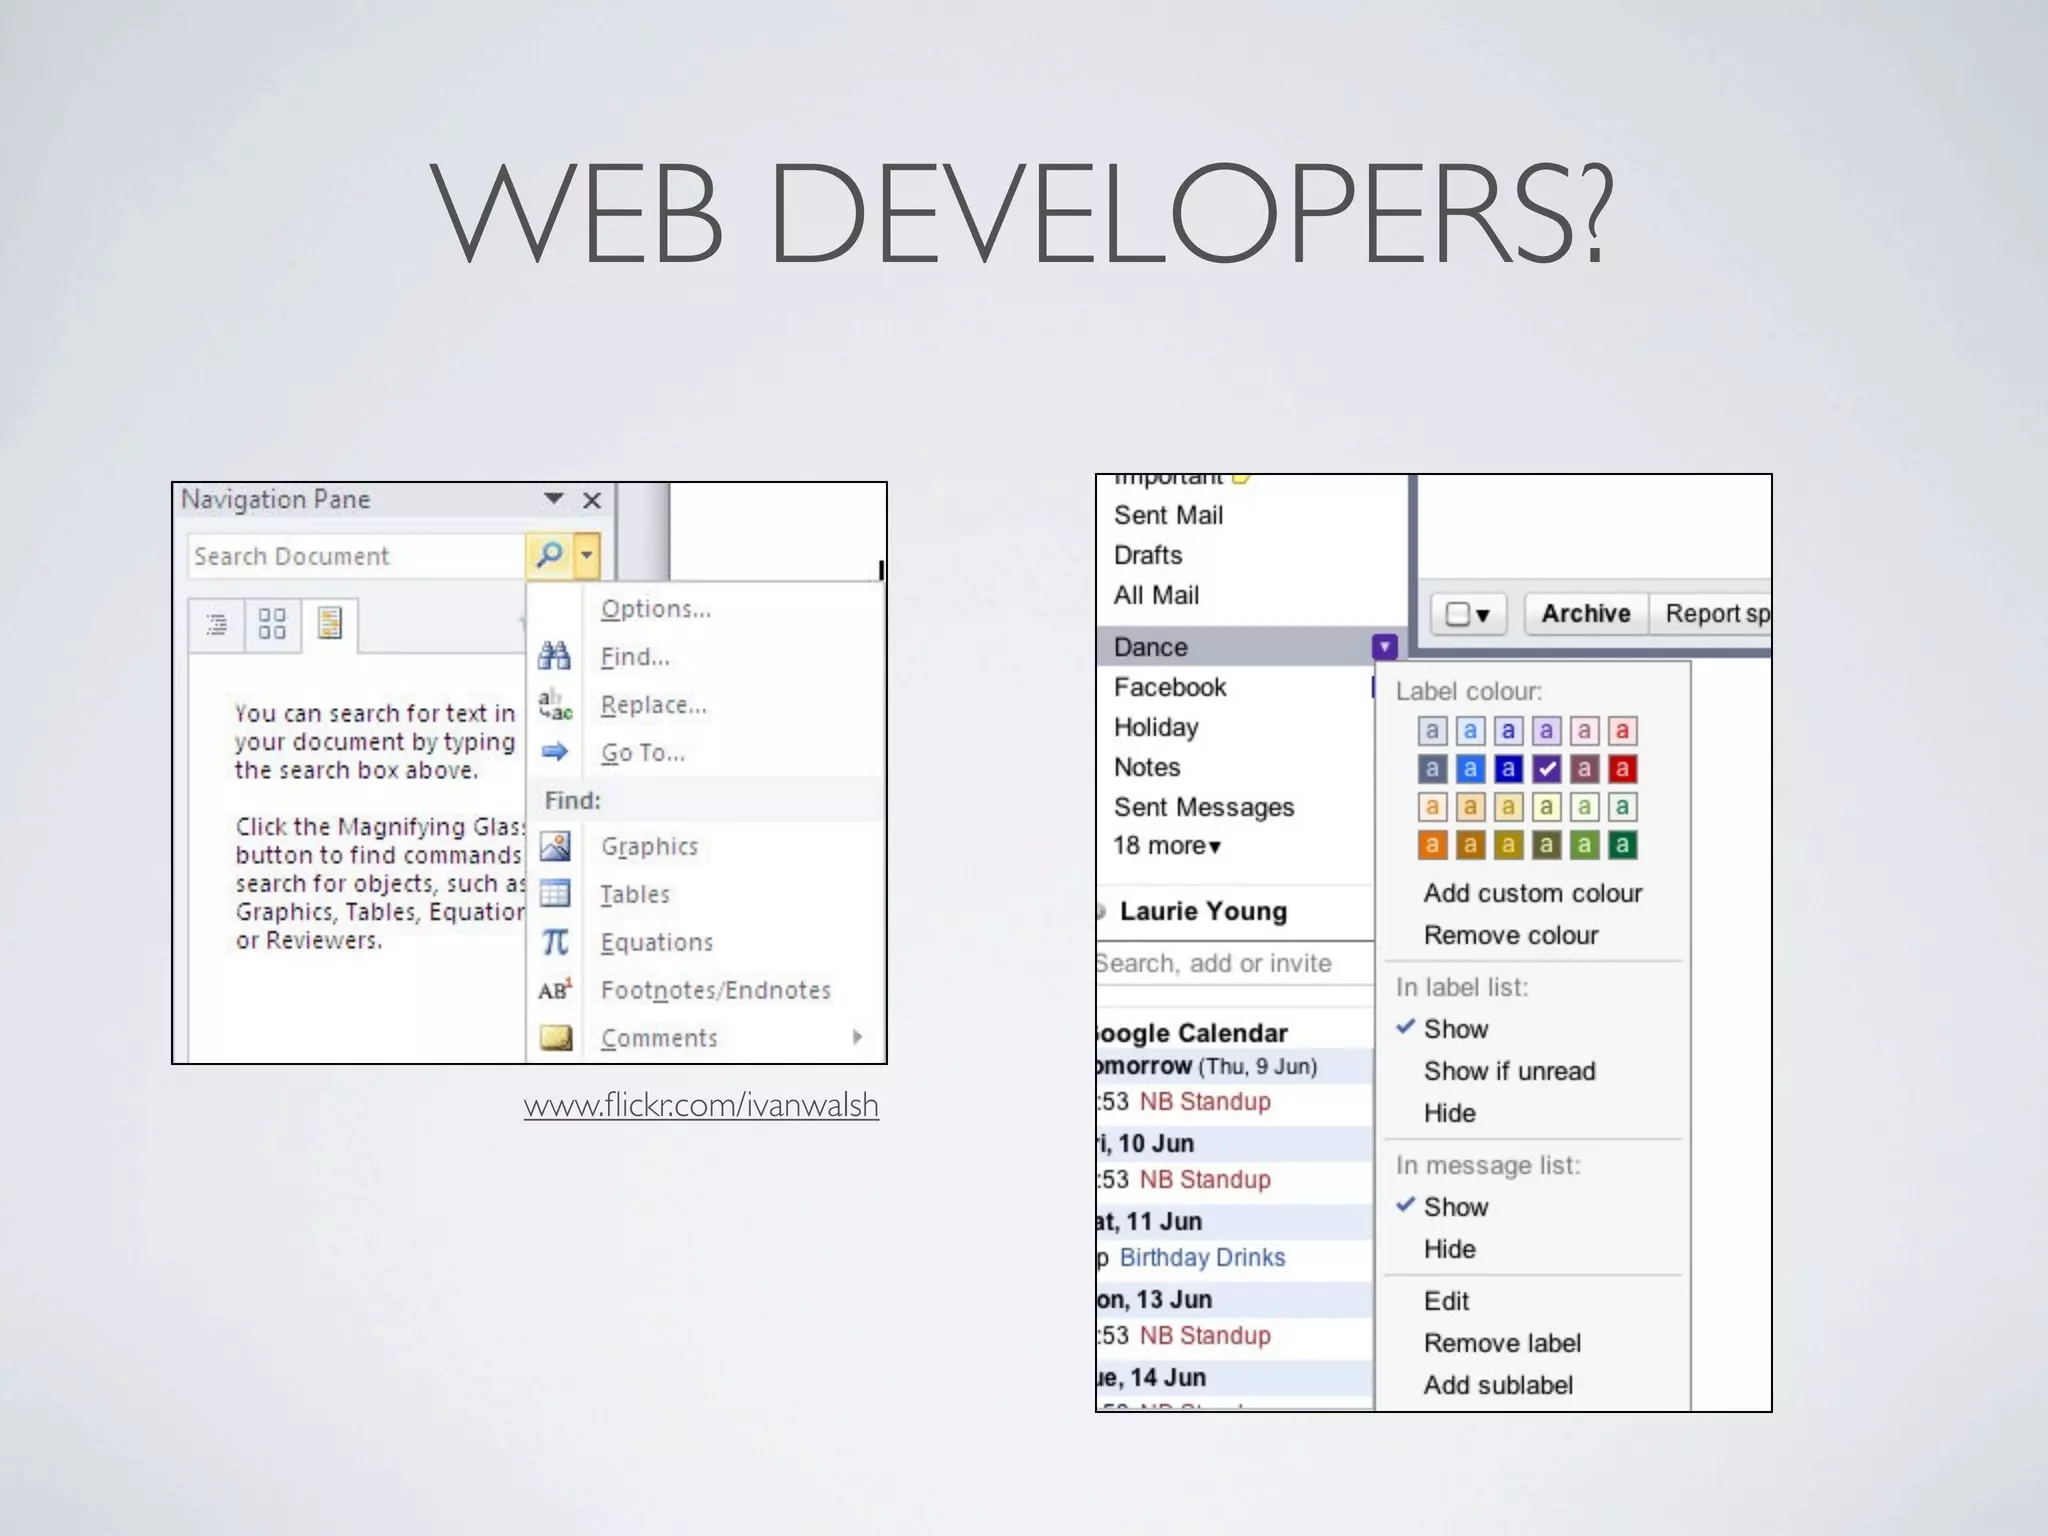Select Replace... menu entry
Image resolution: width=2048 pixels, height=1536 pixels.
coord(654,705)
